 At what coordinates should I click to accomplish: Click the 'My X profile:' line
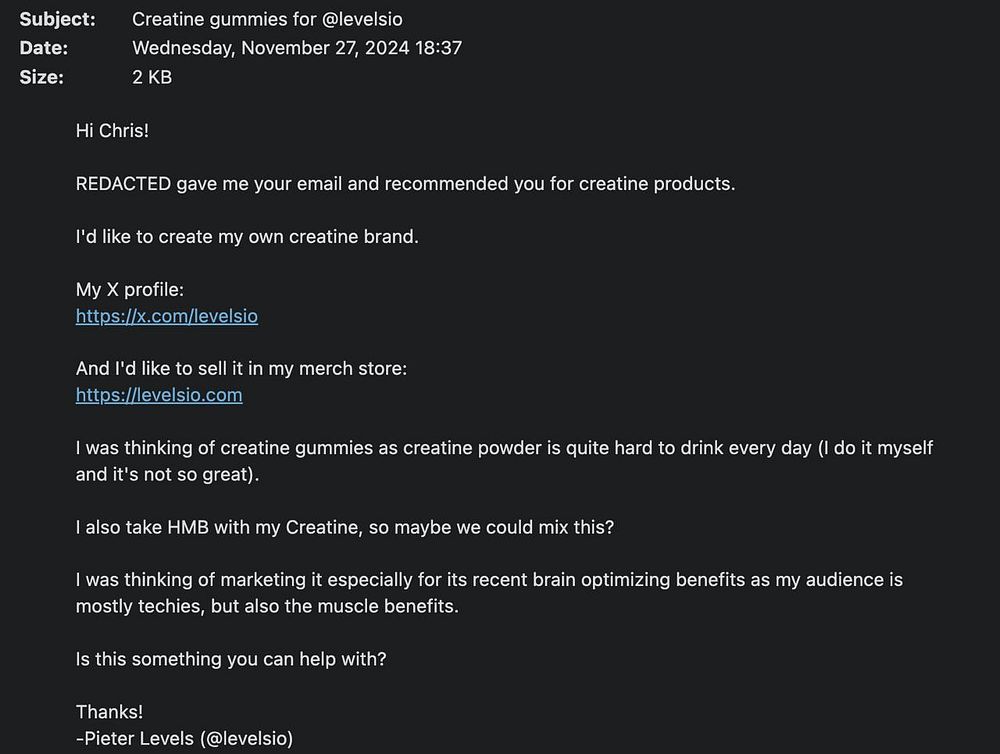130,290
